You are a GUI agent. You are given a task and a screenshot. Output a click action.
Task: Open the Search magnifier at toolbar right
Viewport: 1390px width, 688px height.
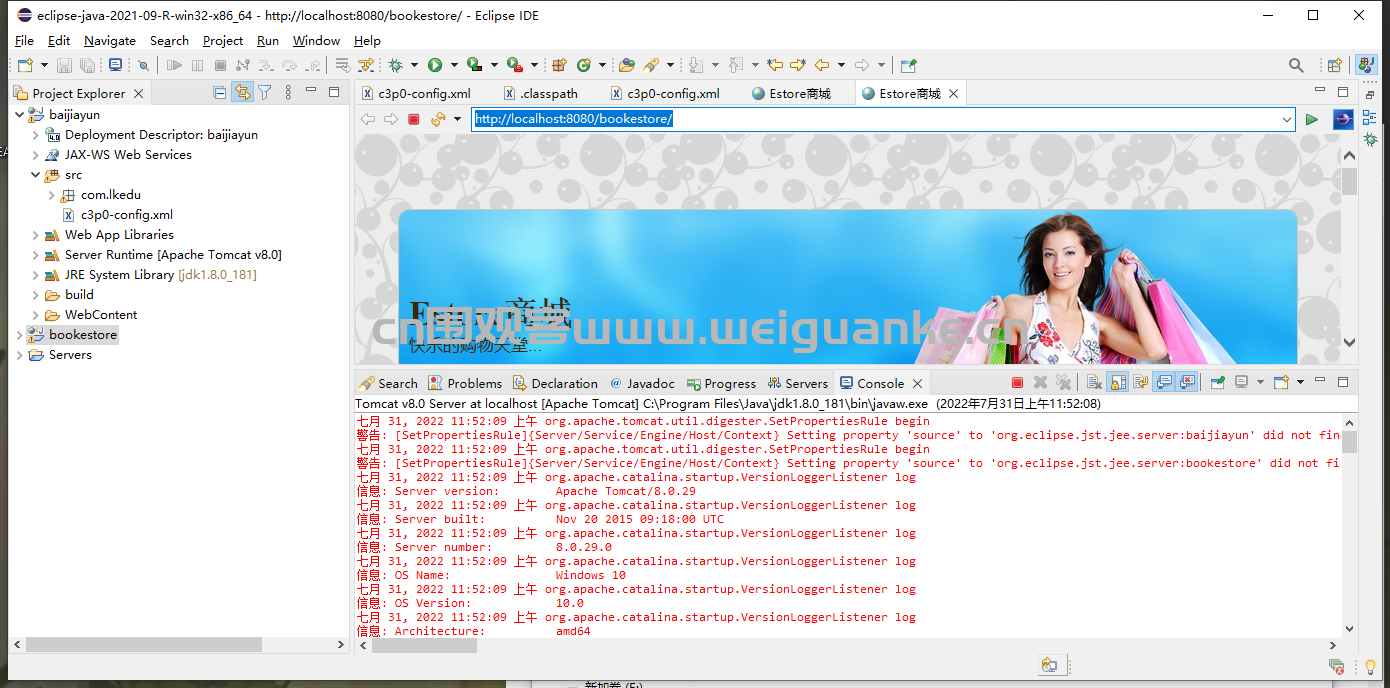1296,65
